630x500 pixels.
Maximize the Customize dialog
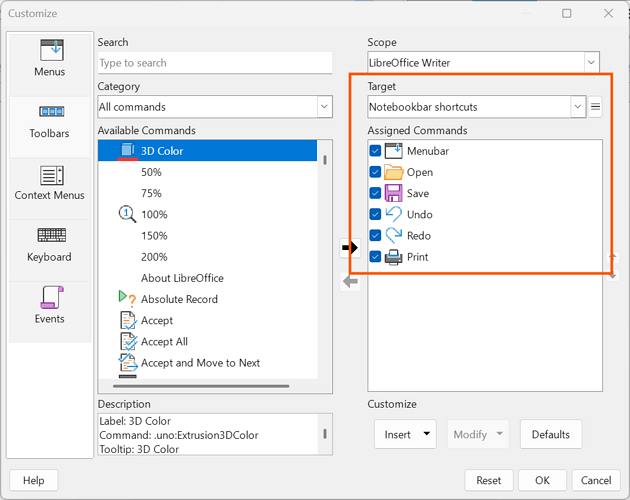567,14
